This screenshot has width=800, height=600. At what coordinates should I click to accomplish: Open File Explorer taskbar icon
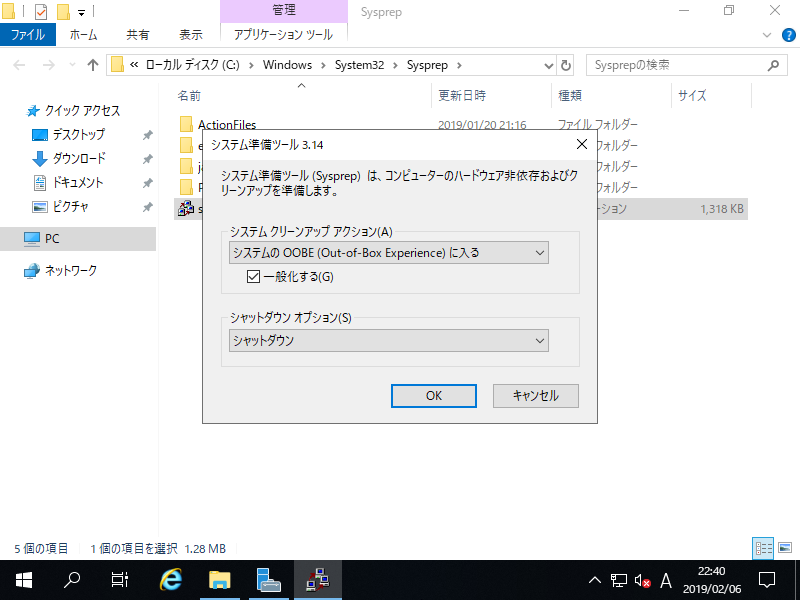click(x=220, y=580)
